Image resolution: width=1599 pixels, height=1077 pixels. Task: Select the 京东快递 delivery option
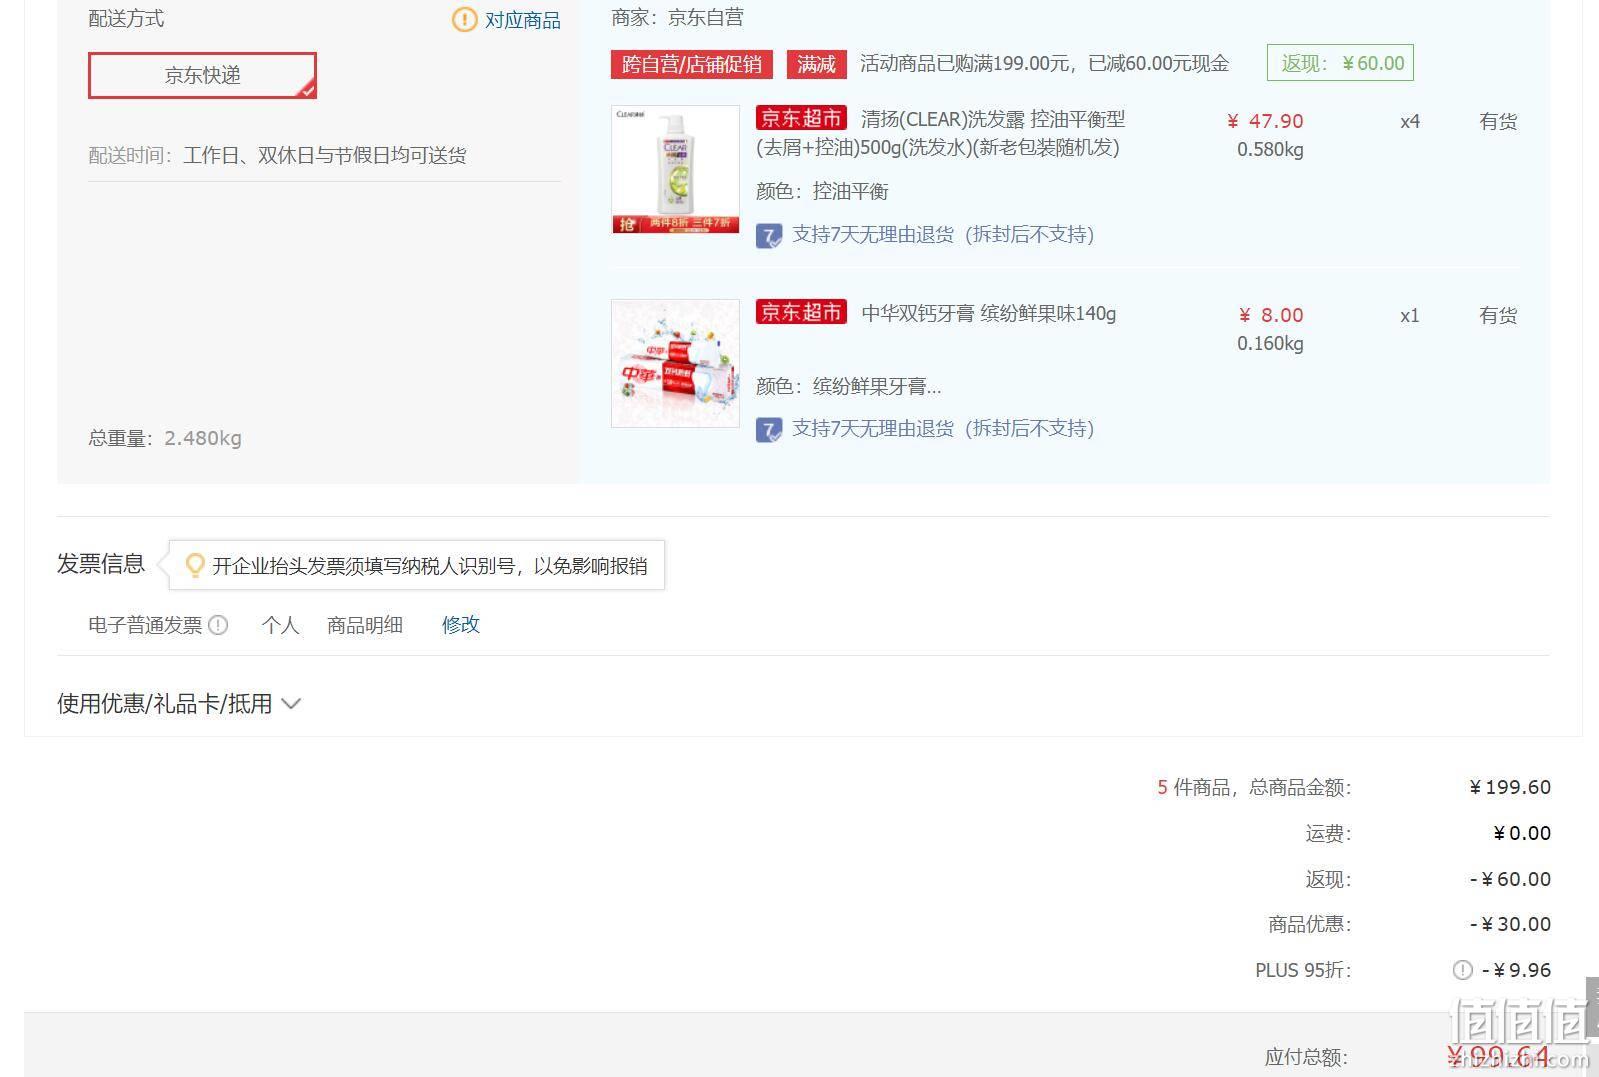tap(202, 76)
